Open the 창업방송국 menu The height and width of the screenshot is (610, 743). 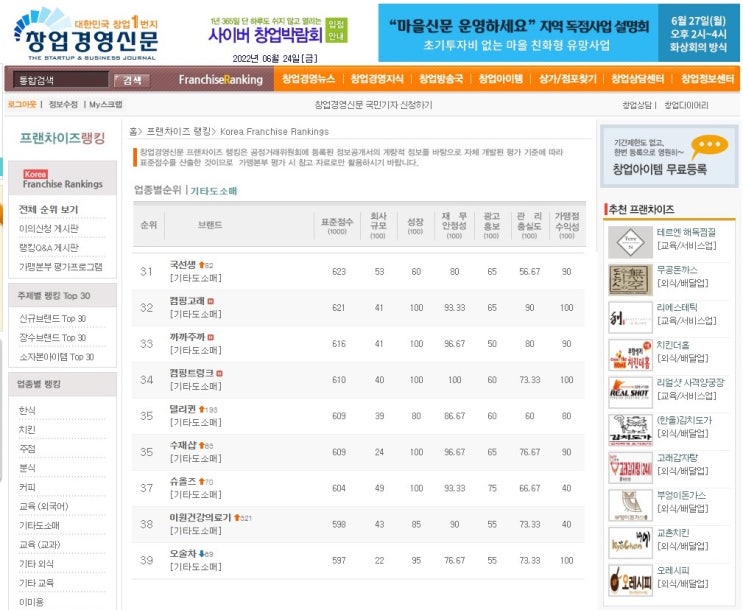(441, 79)
